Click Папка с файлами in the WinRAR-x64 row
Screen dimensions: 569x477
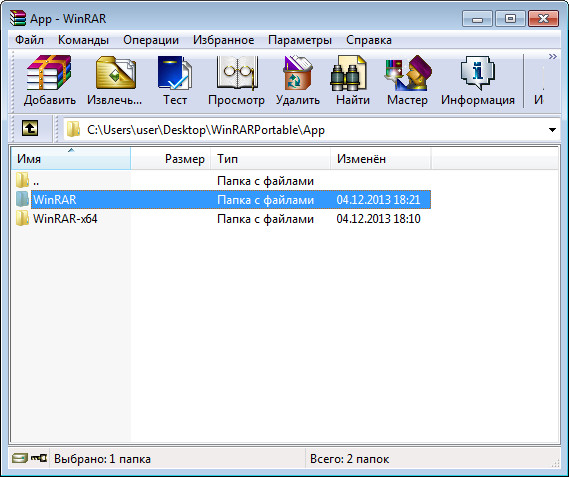tap(265, 219)
